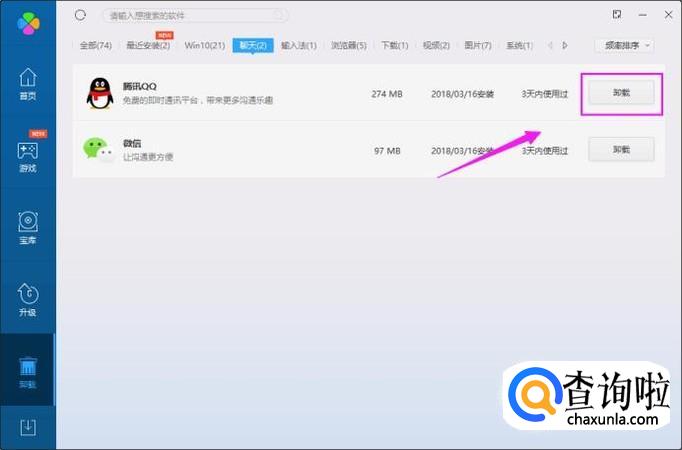Switch to the 全部(74) tab
This screenshot has height=450, width=682.
(96, 45)
